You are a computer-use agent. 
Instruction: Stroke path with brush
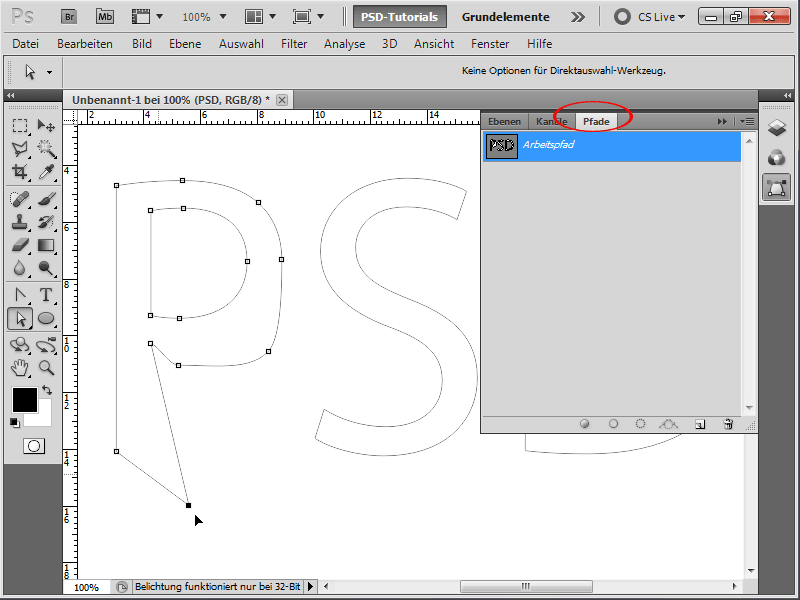pos(613,424)
